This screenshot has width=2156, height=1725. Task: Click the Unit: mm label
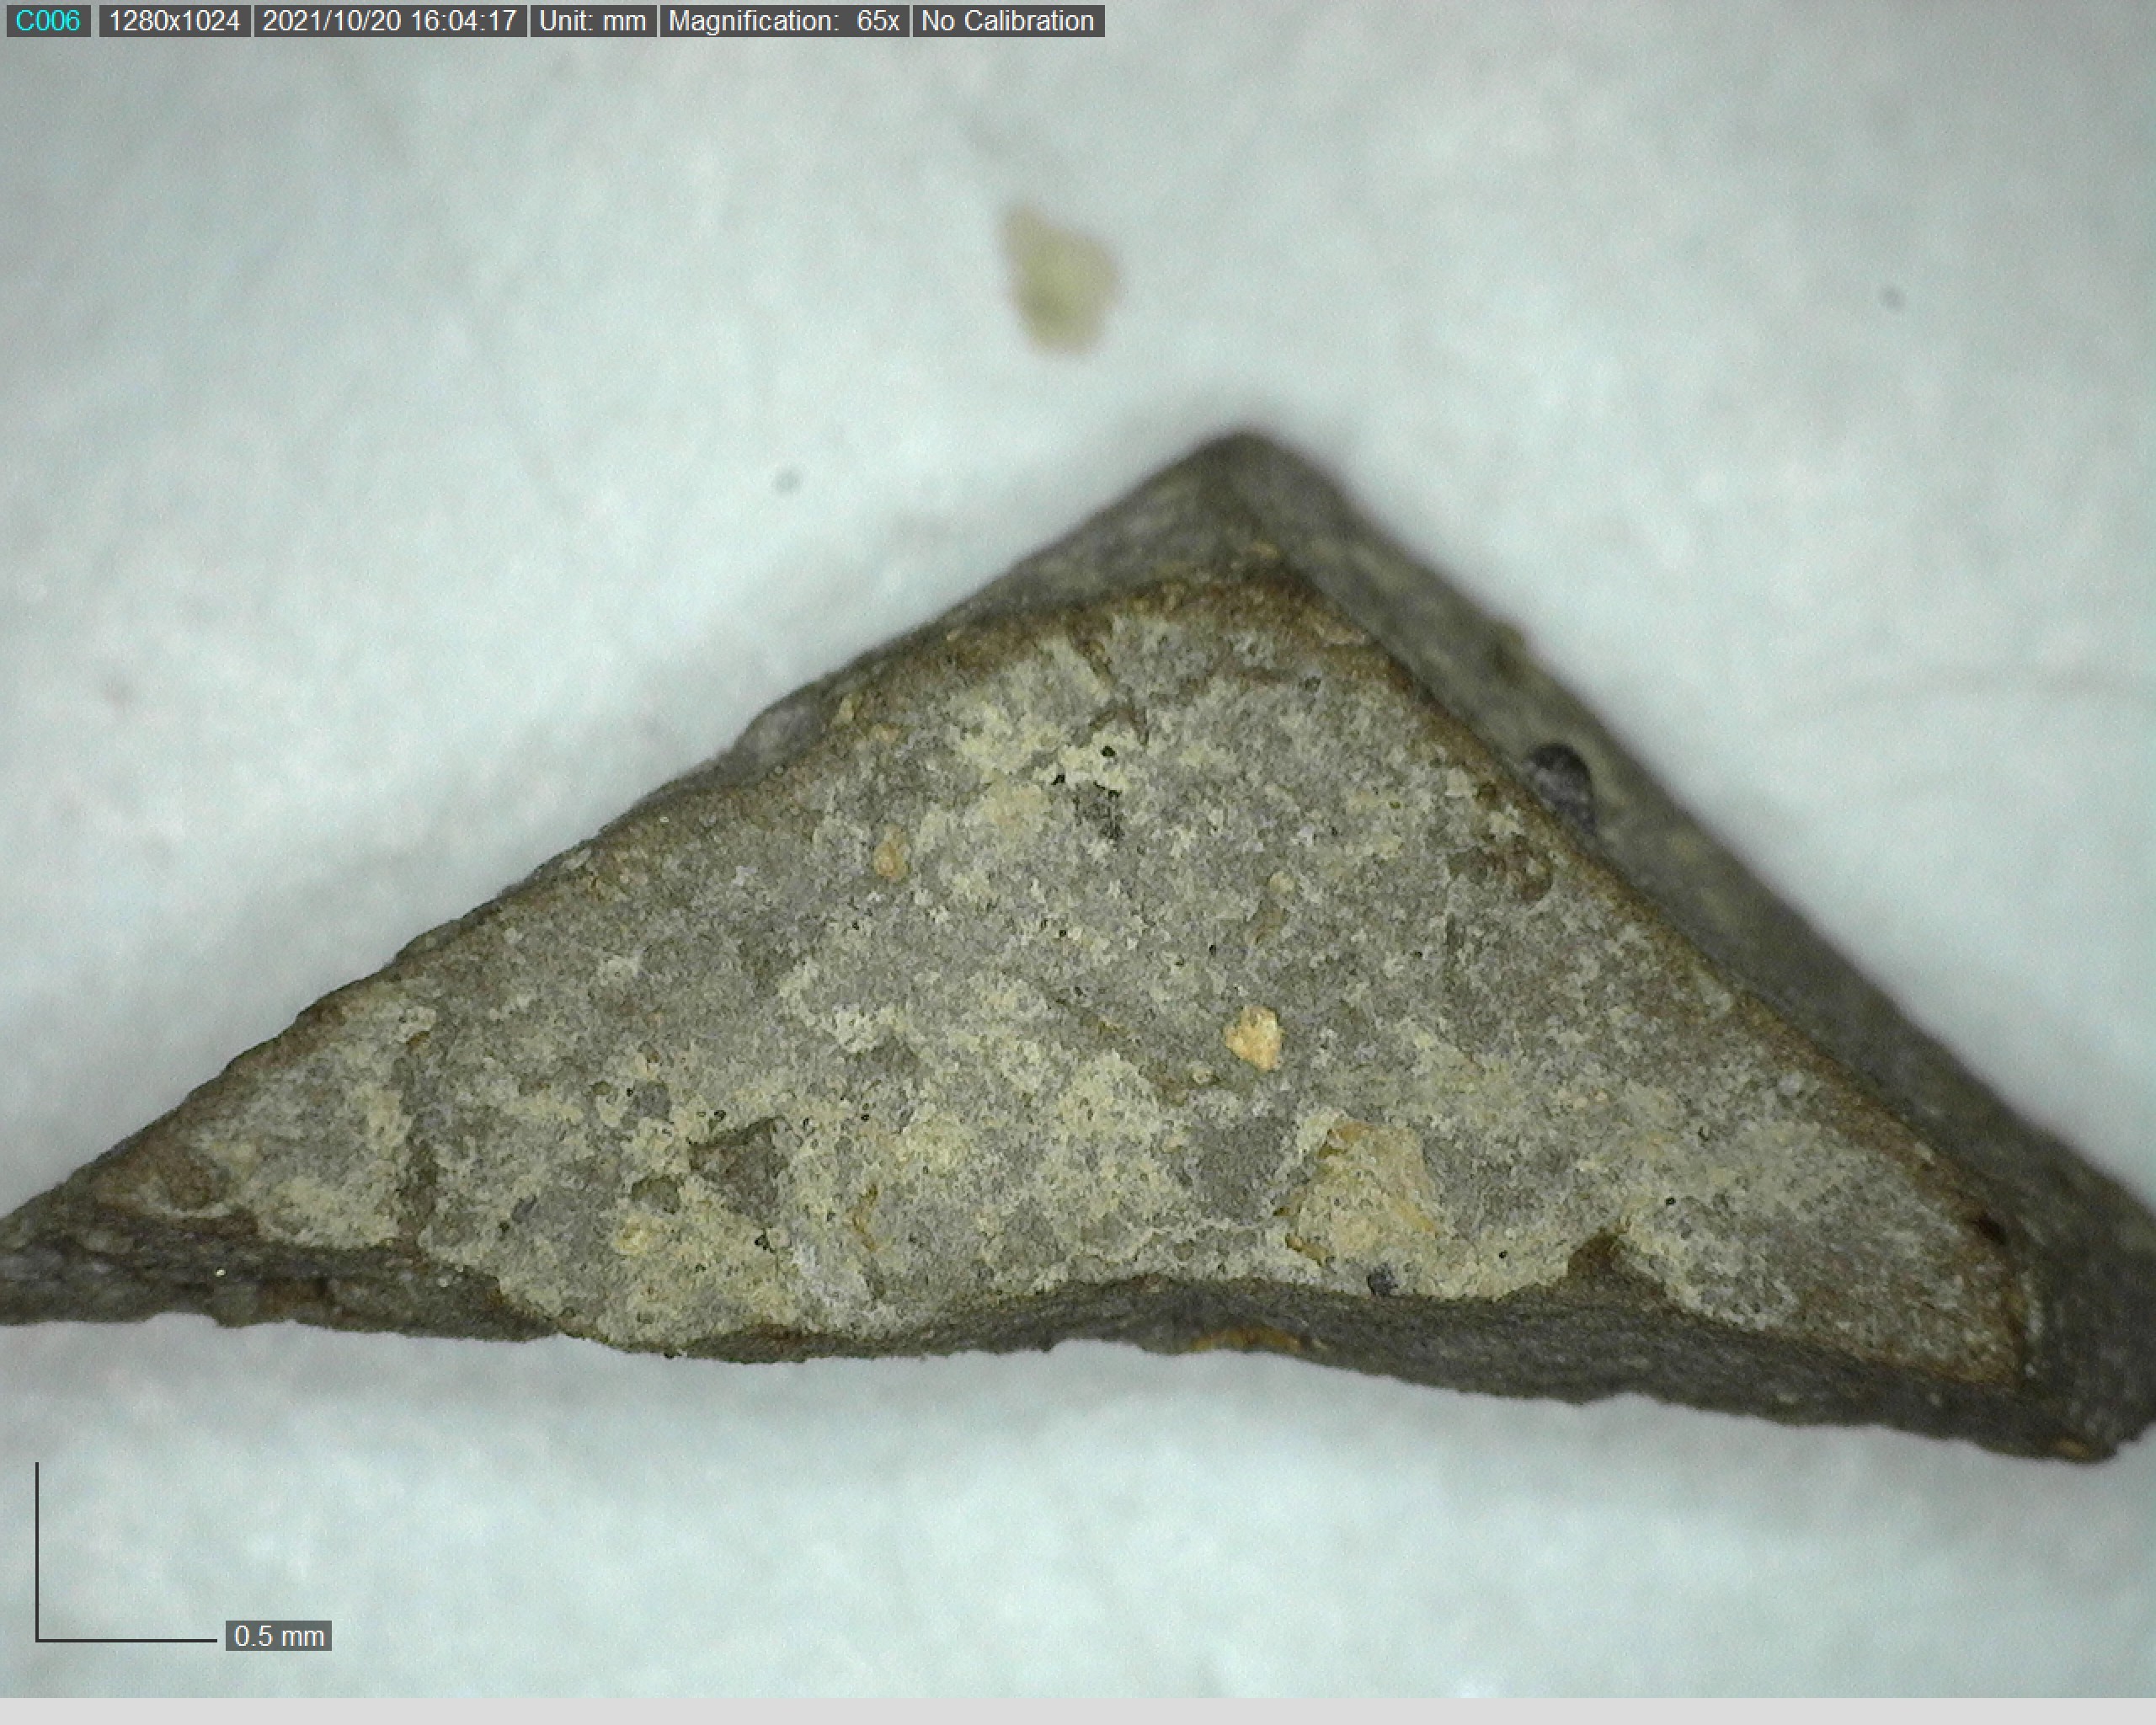[592, 21]
